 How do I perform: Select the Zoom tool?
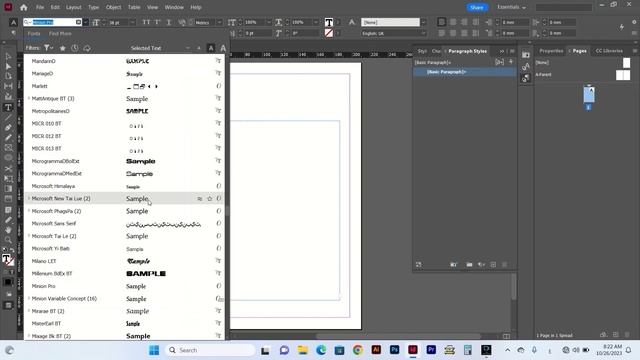(x=8, y=240)
